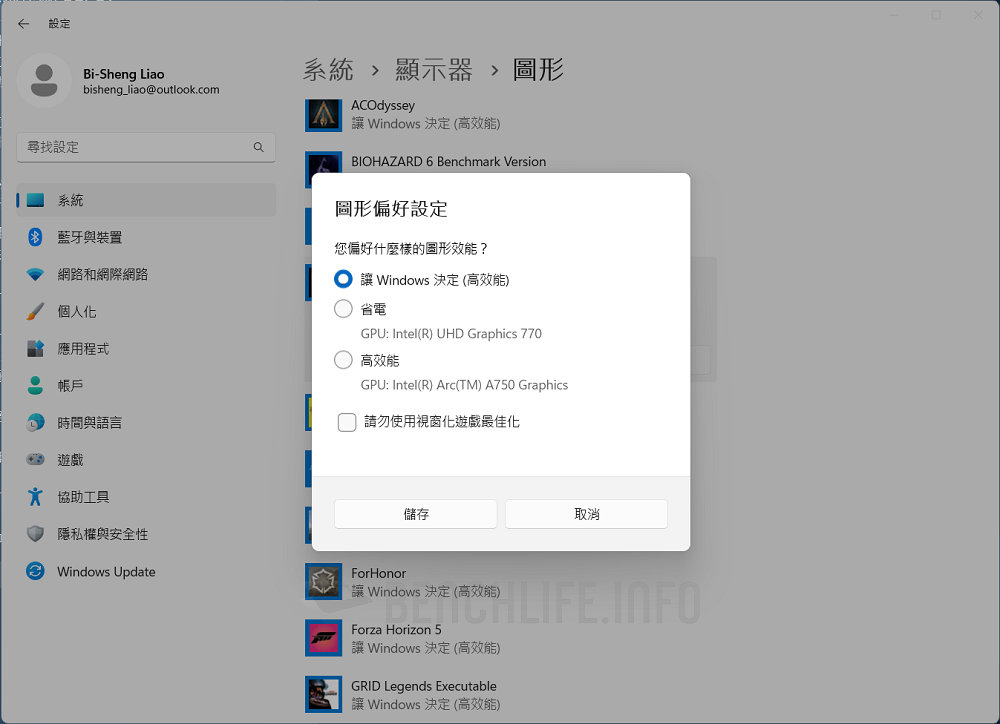Click the 帳戶 person icon
This screenshot has height=724, width=1000.
click(36, 386)
